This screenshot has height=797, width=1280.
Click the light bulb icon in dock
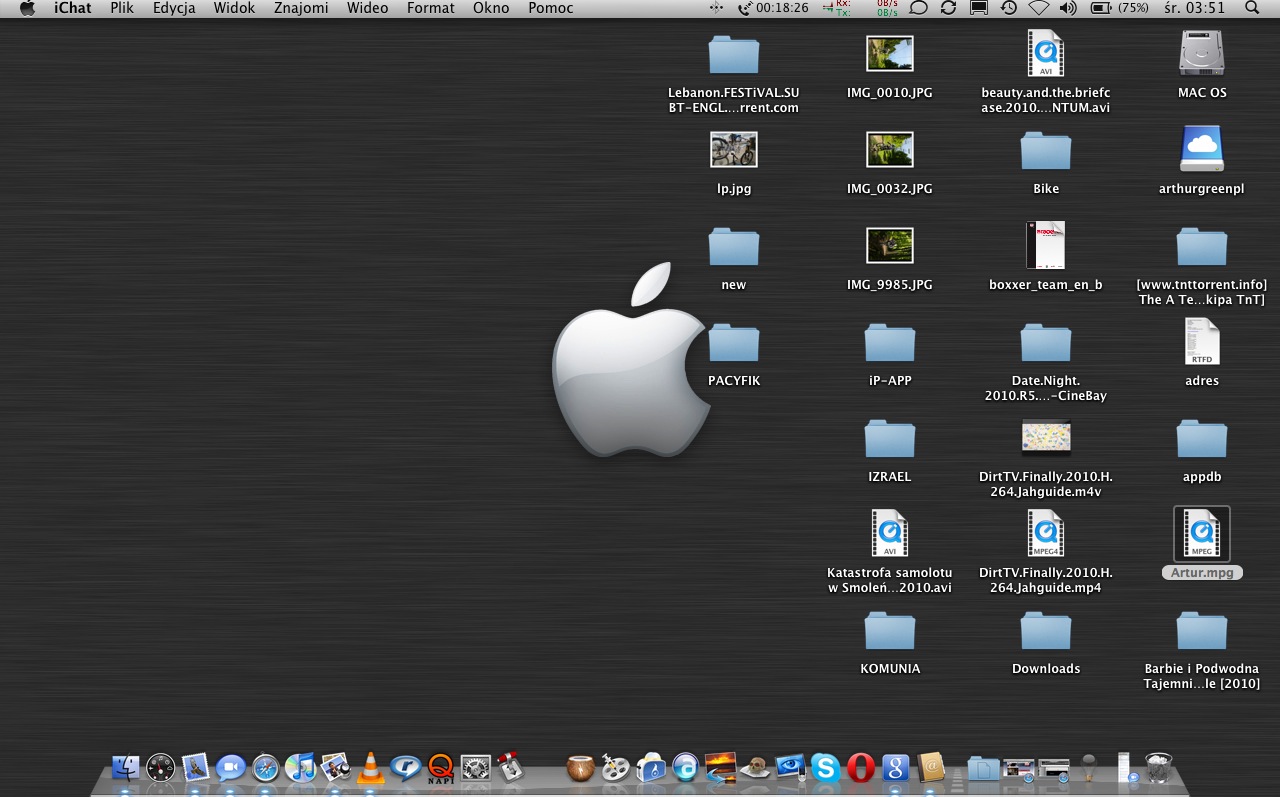[1089, 767]
